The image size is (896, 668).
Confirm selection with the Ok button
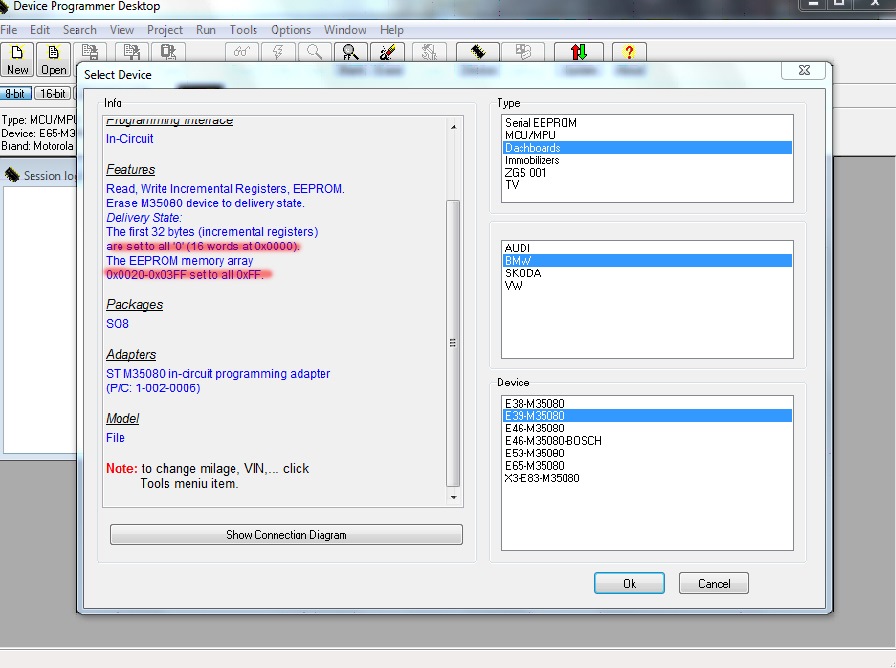tap(629, 583)
